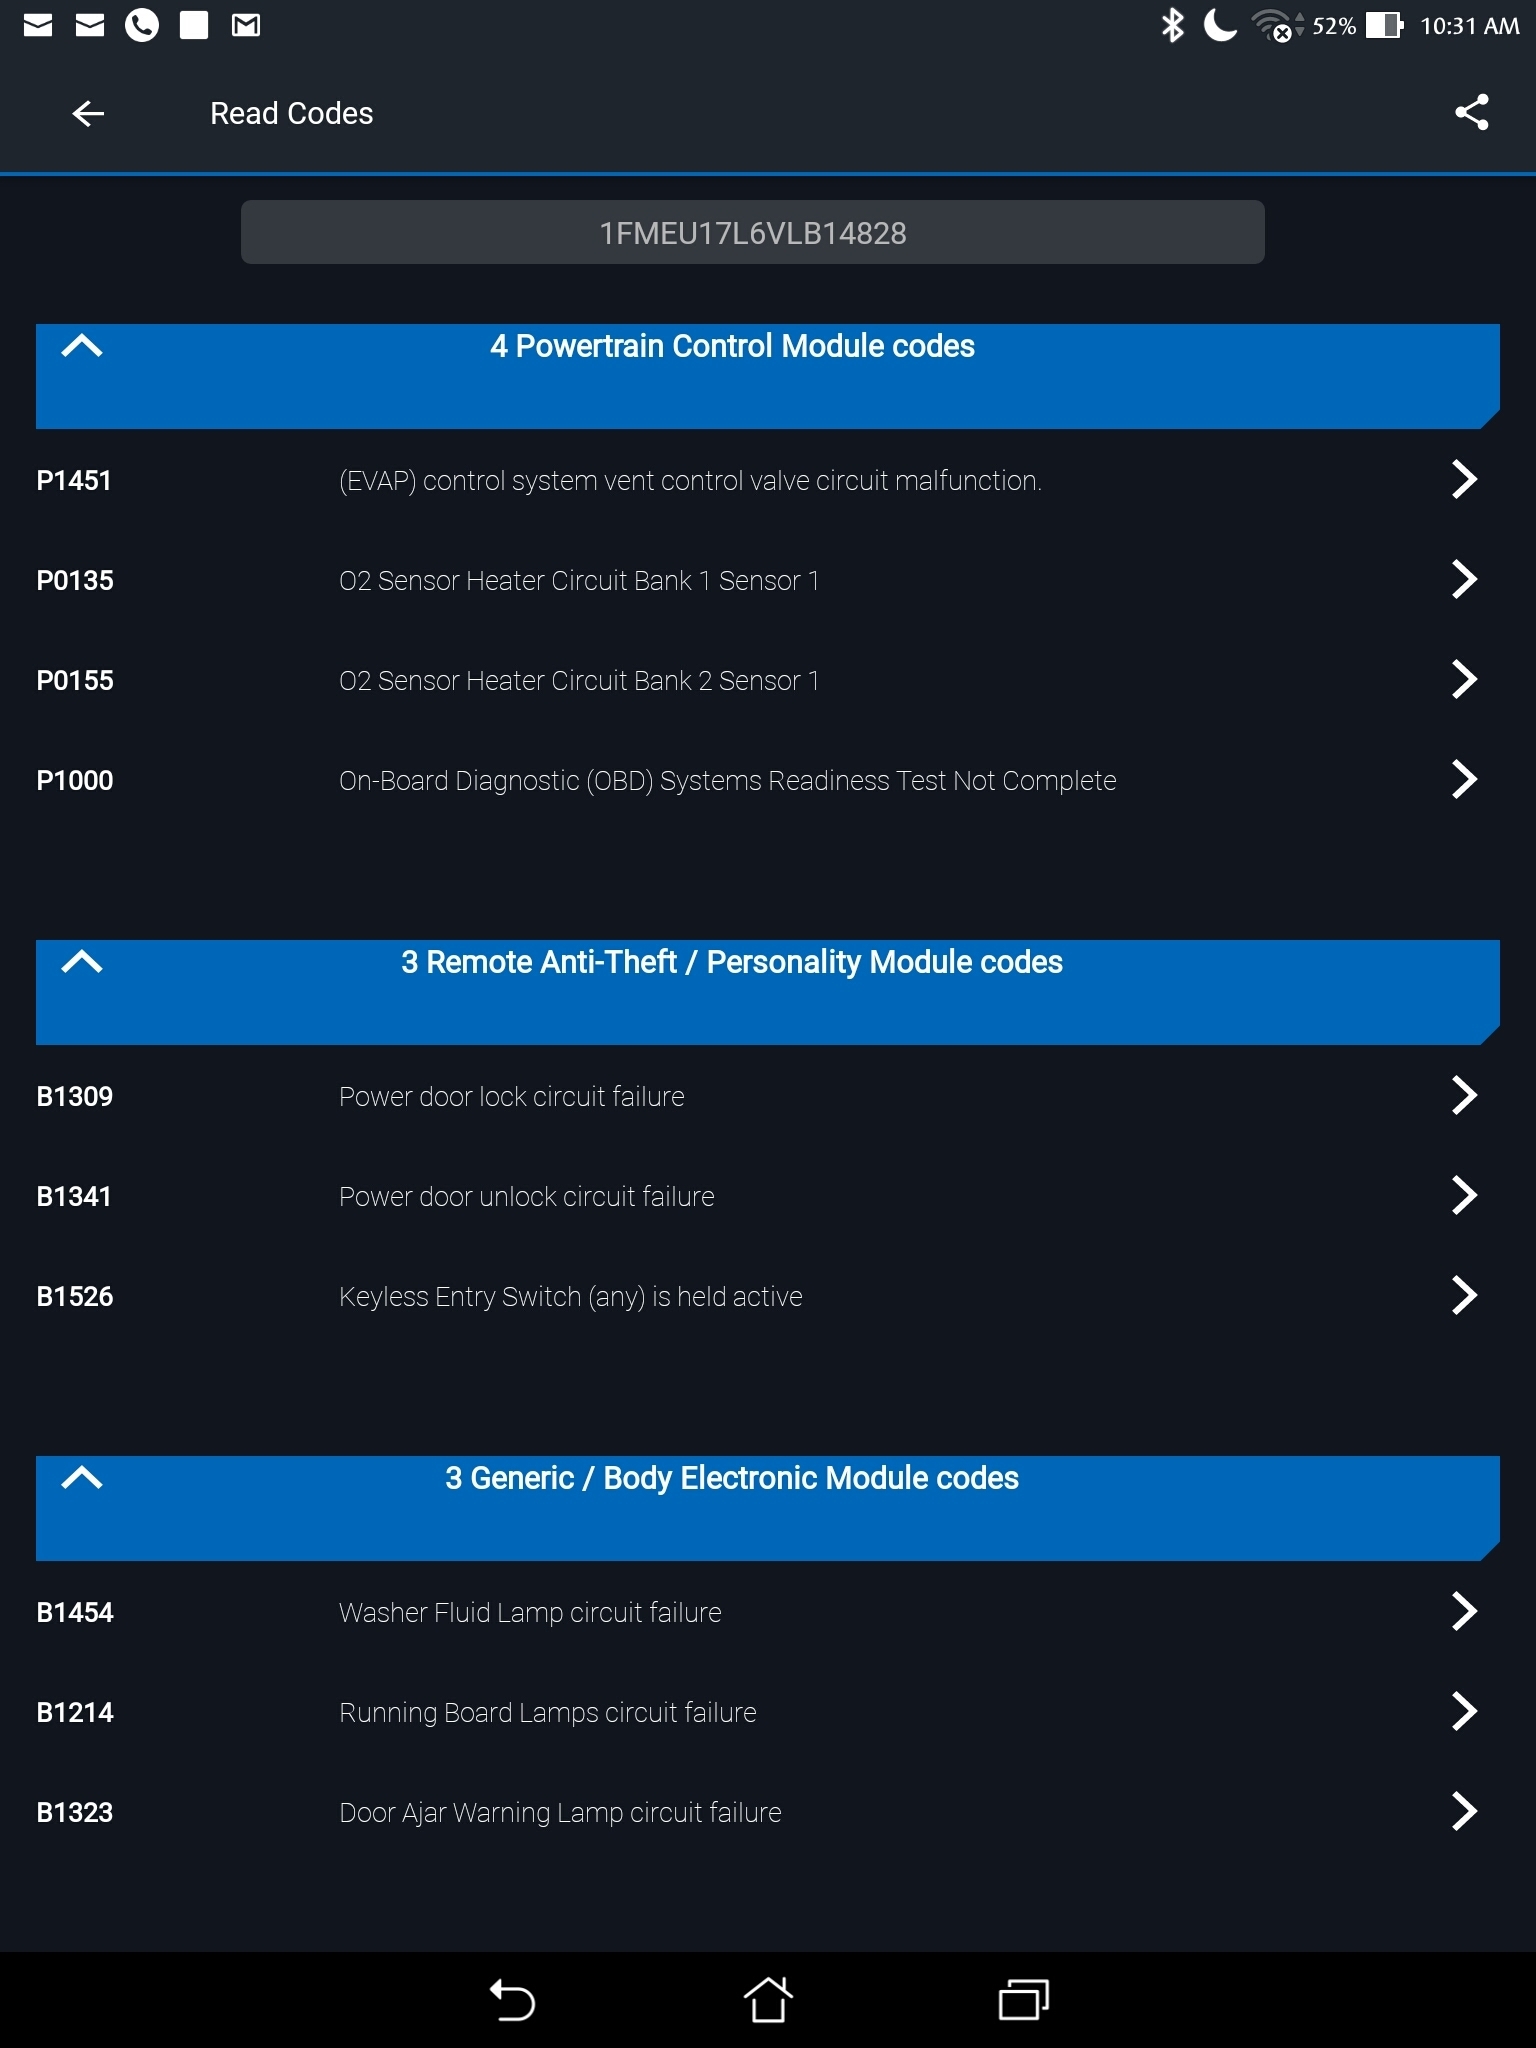Image resolution: width=1536 pixels, height=2048 pixels.
Task: Tap the VIN field 1FMEU17L6VLB14828
Action: (752, 233)
